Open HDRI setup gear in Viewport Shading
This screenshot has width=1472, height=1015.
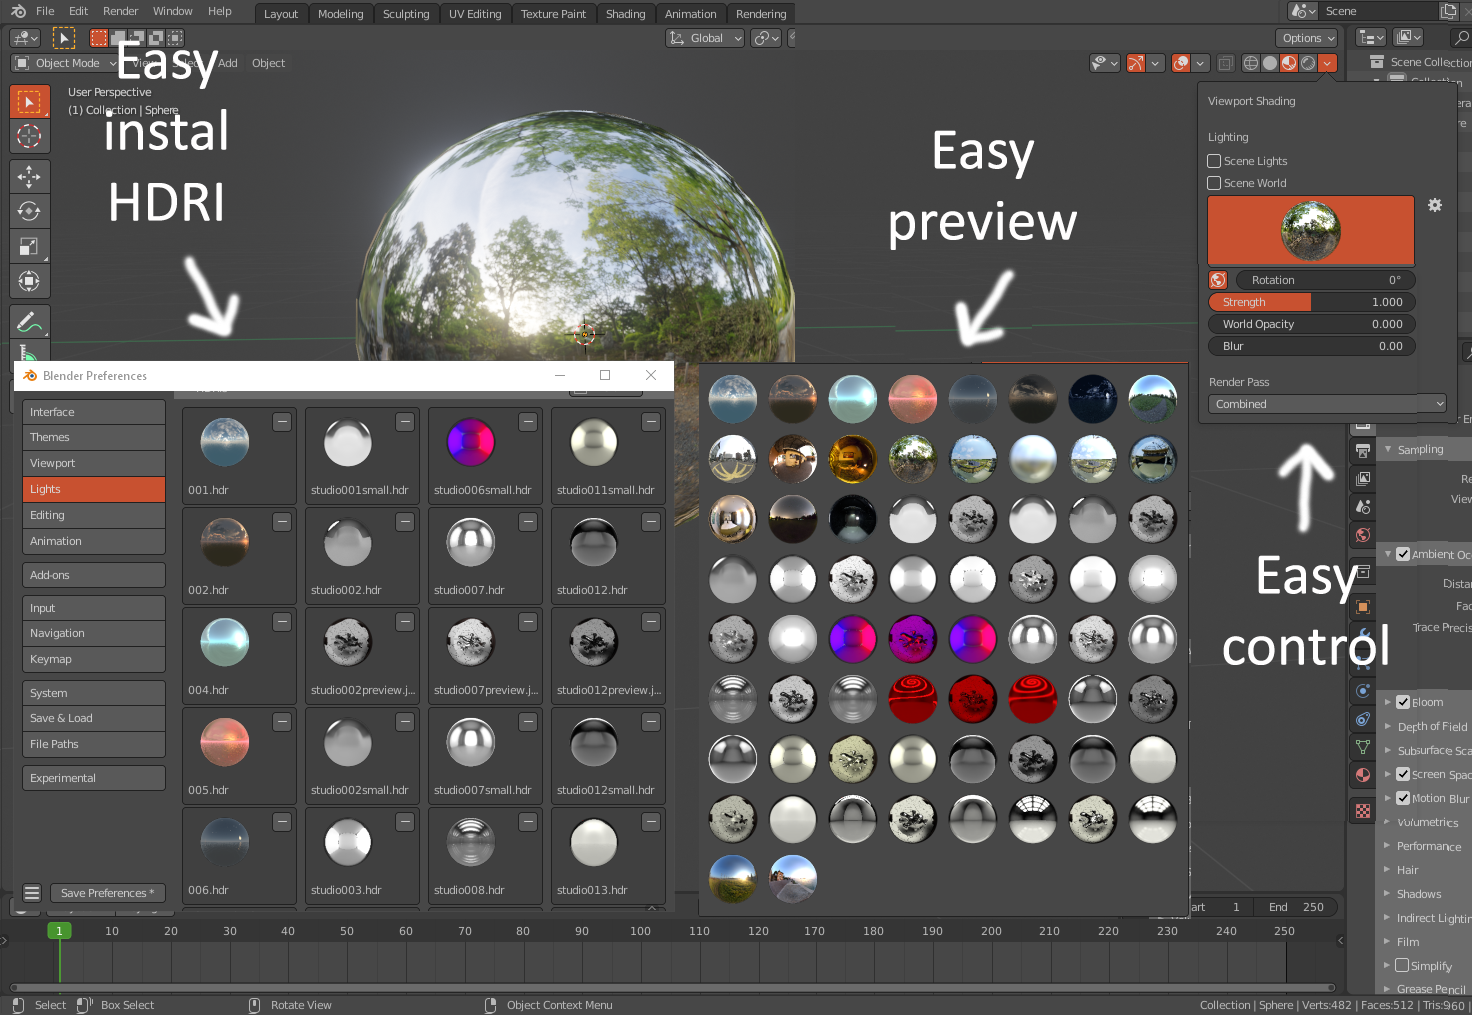coord(1435,205)
